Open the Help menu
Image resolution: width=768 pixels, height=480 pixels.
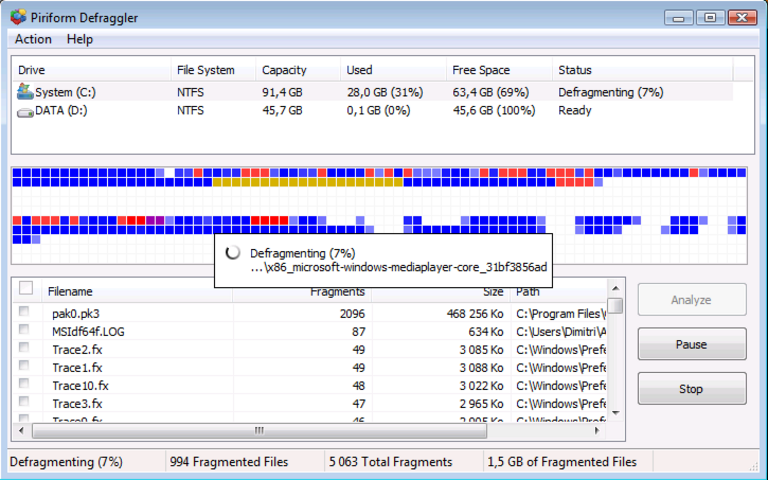tap(79, 39)
